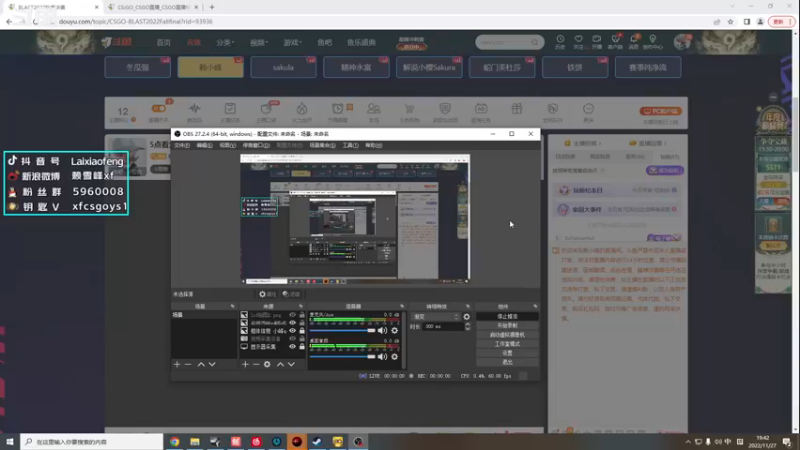Expand the 主播投稿 section arrow
Screen dimensions: 800x450
click(599, 143)
